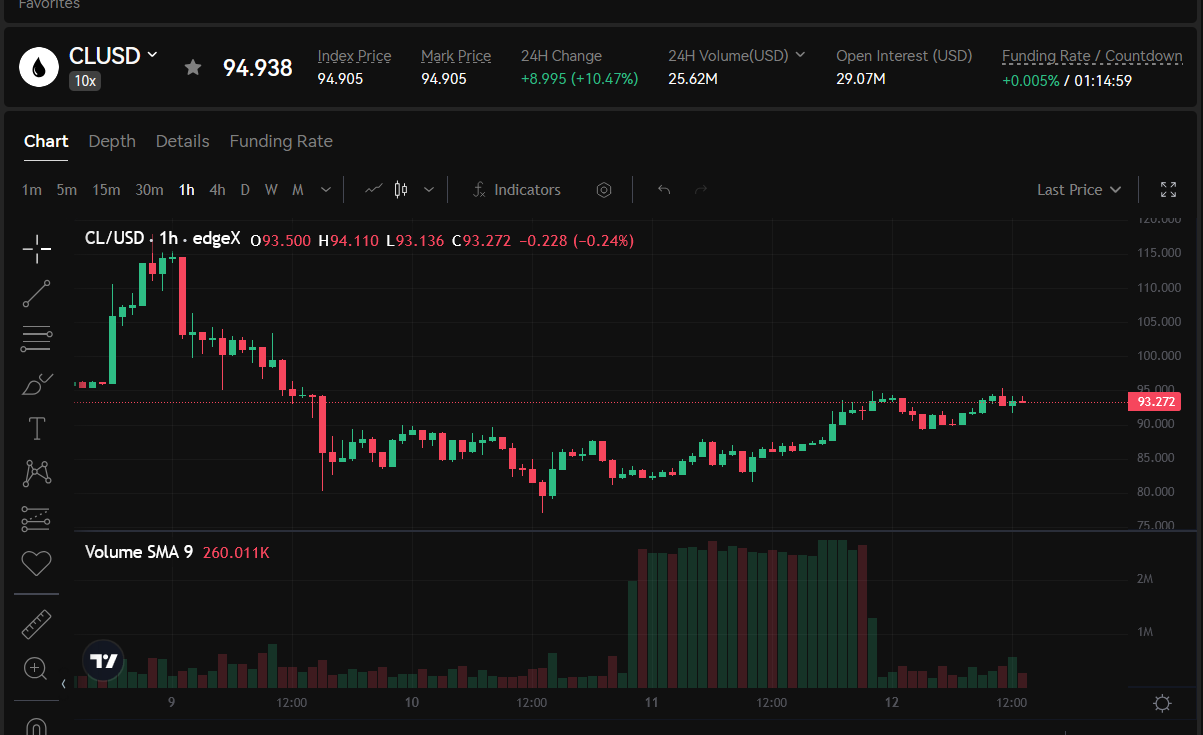Redo the chart action
This screenshot has width=1203, height=735.
[x=701, y=190]
